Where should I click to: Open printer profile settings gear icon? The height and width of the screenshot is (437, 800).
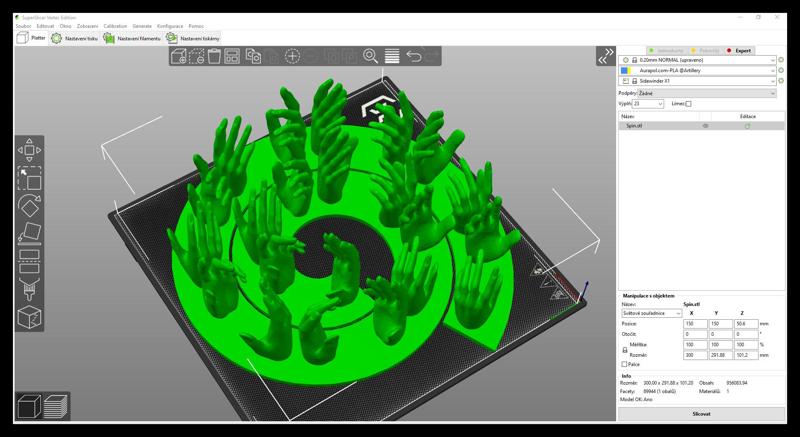pyautogui.click(x=781, y=81)
